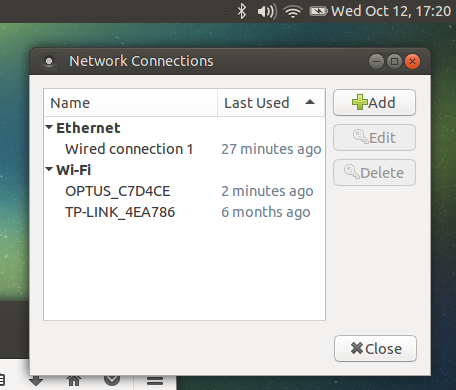Select the TP-LINK_4EA786 Wi-Fi connection
The width and height of the screenshot is (456, 390).
pos(184,212)
